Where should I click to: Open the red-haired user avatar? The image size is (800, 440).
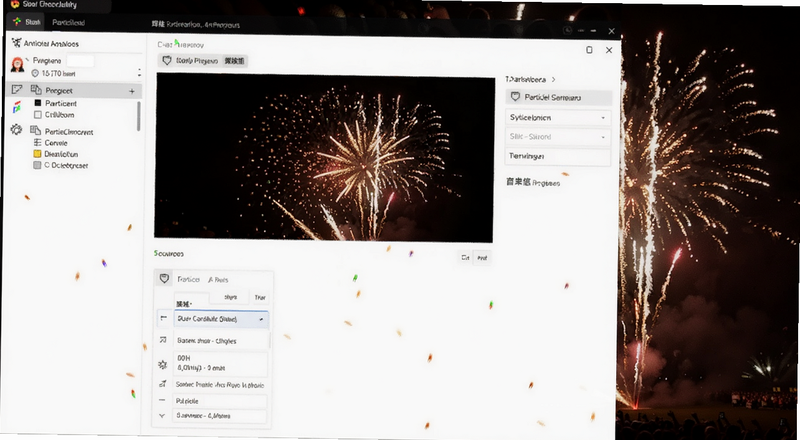[17, 65]
